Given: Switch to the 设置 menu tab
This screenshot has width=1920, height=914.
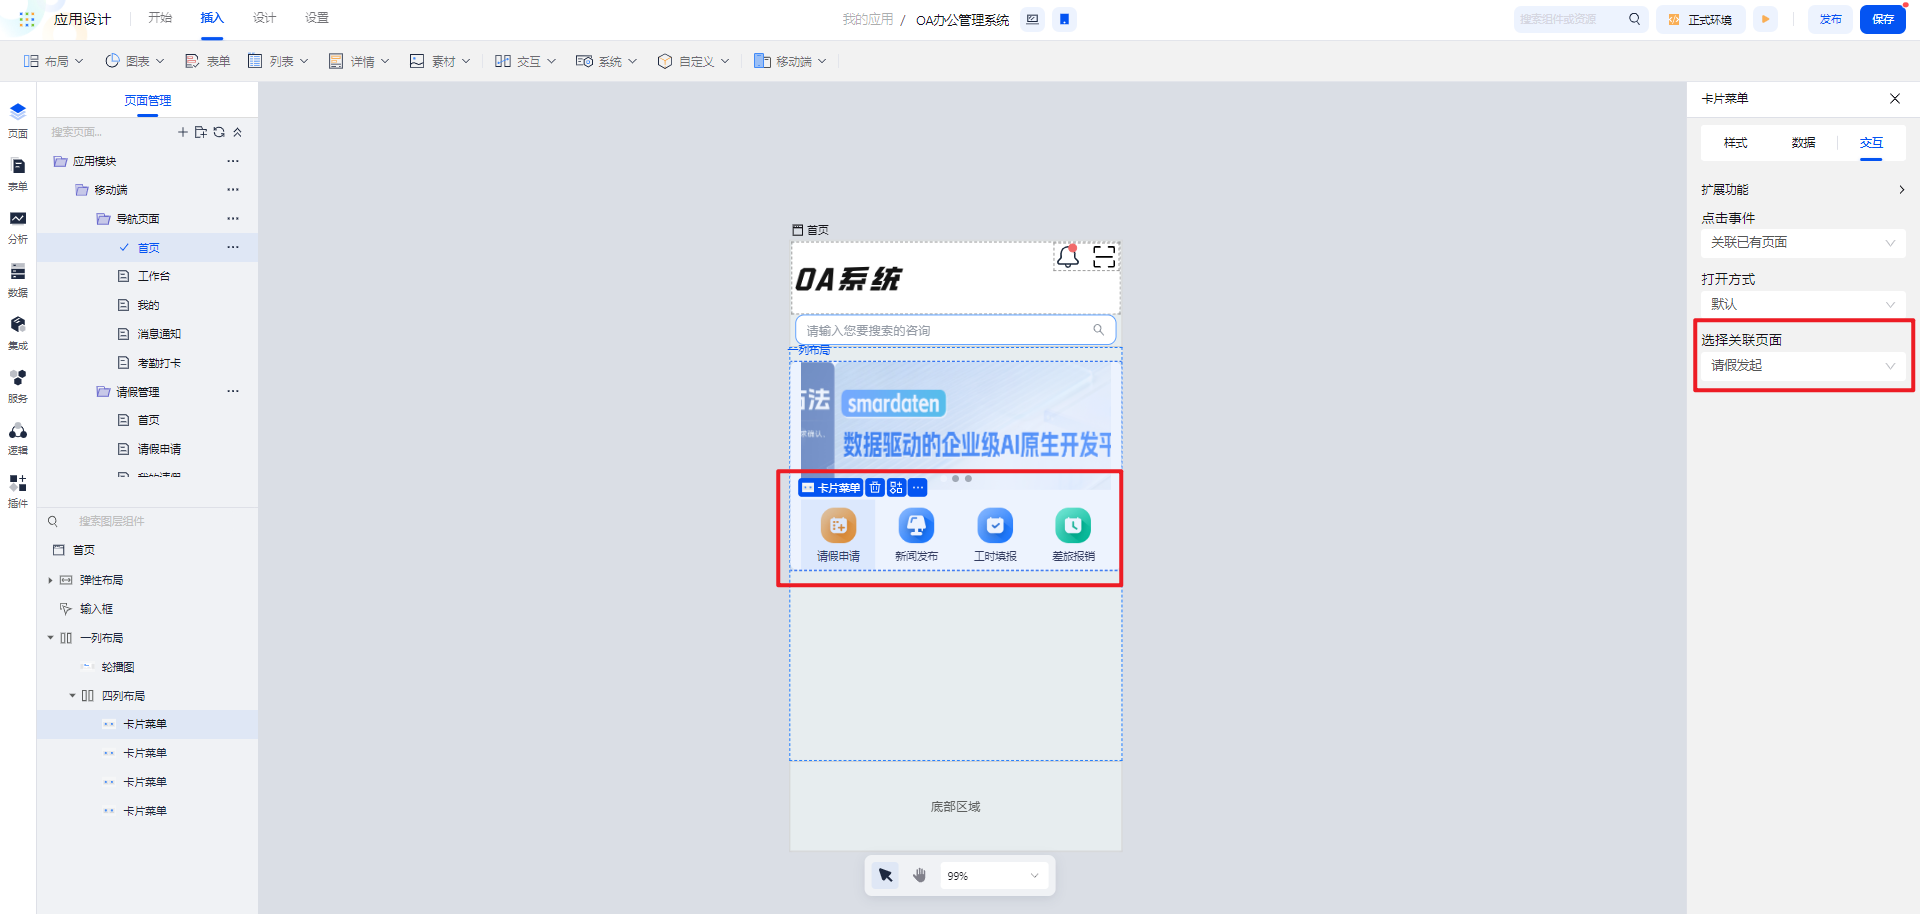Looking at the screenshot, I should (317, 18).
